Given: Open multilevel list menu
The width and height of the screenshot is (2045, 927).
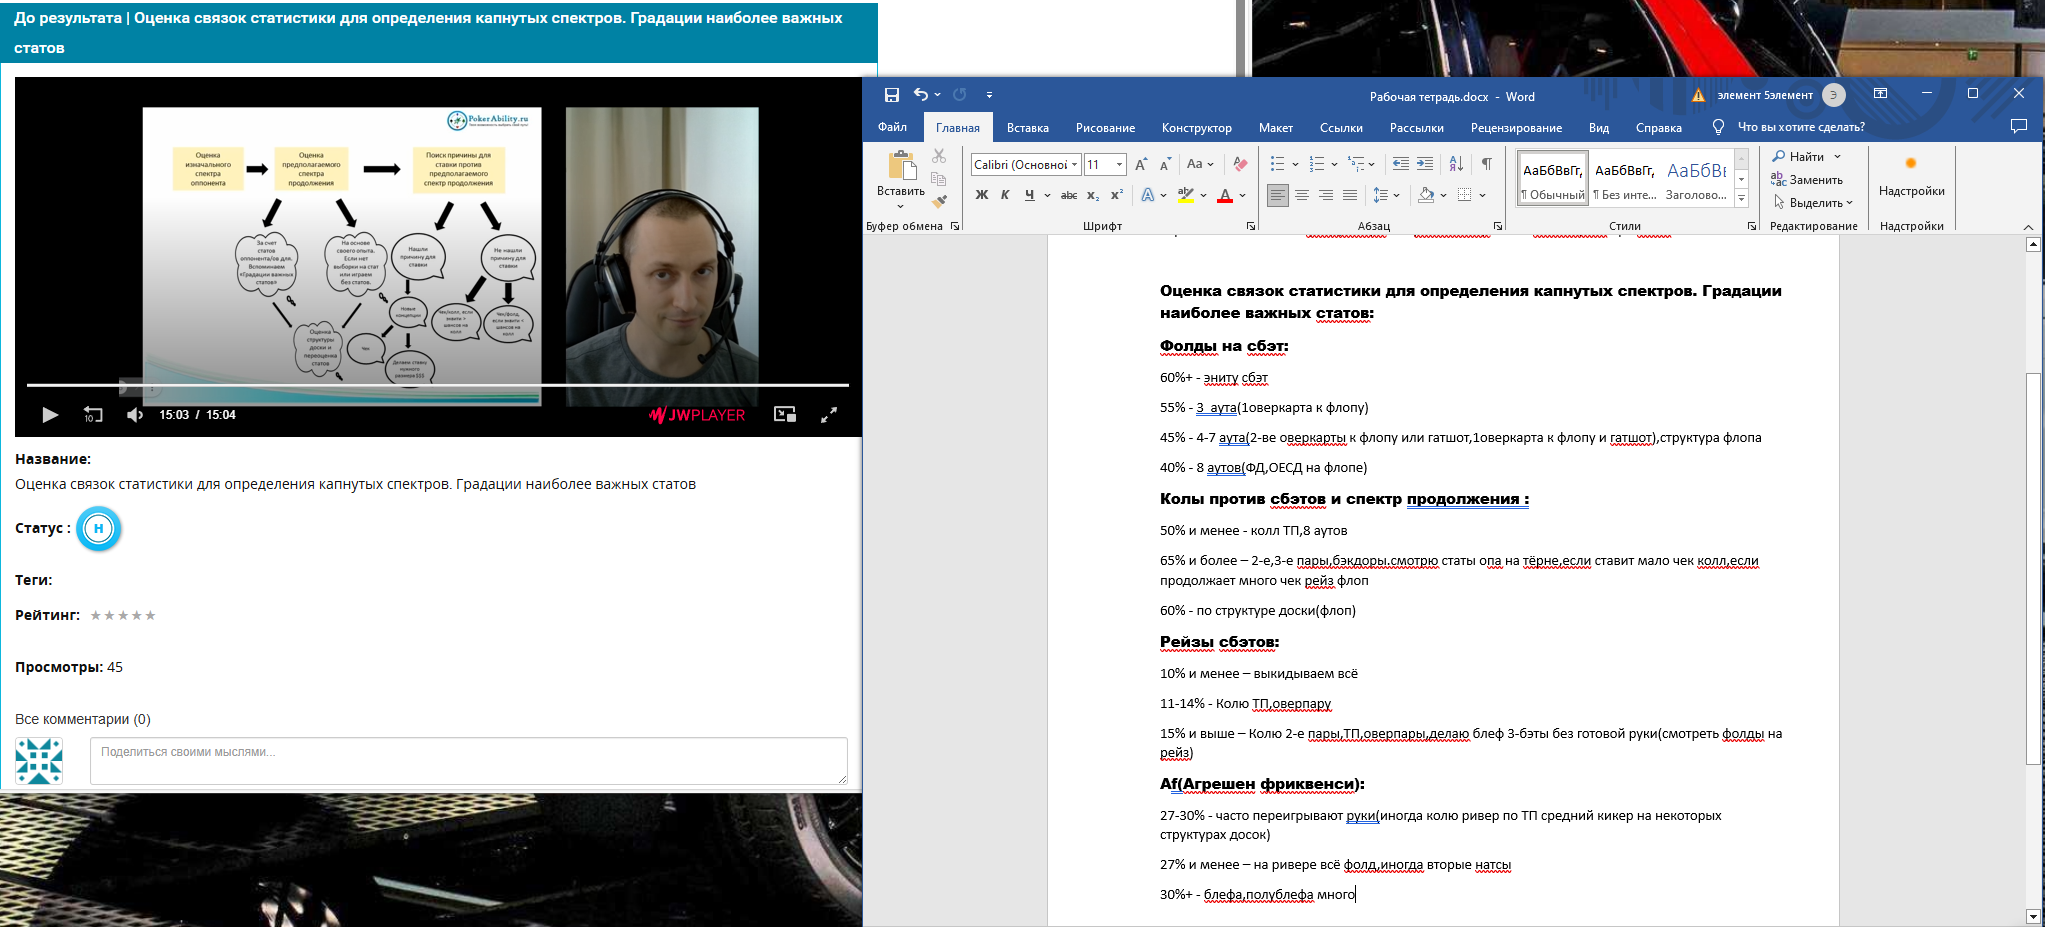Looking at the screenshot, I should click(x=1361, y=164).
